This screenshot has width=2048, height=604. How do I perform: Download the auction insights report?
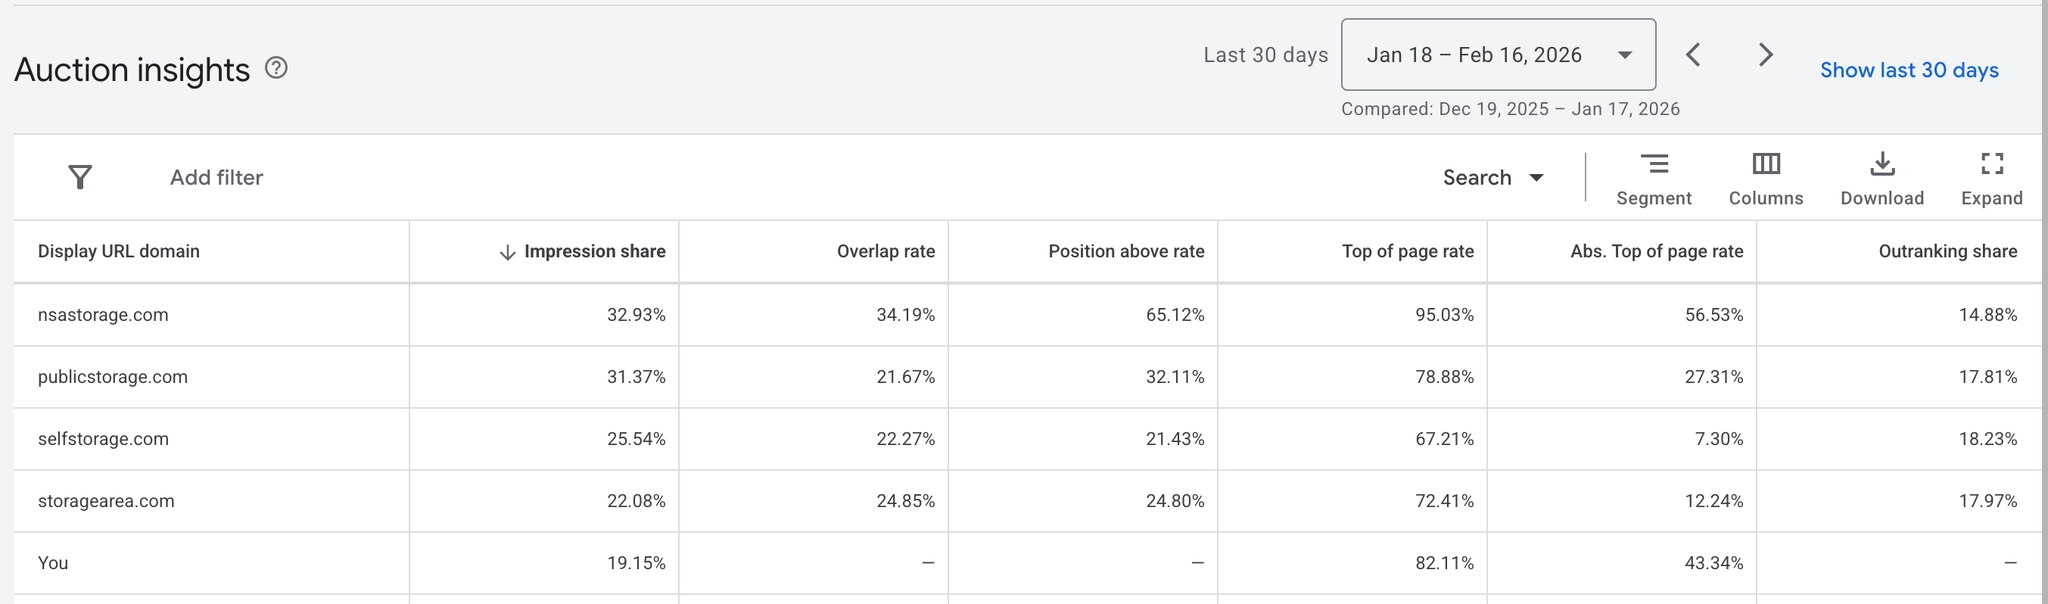pyautogui.click(x=1882, y=178)
